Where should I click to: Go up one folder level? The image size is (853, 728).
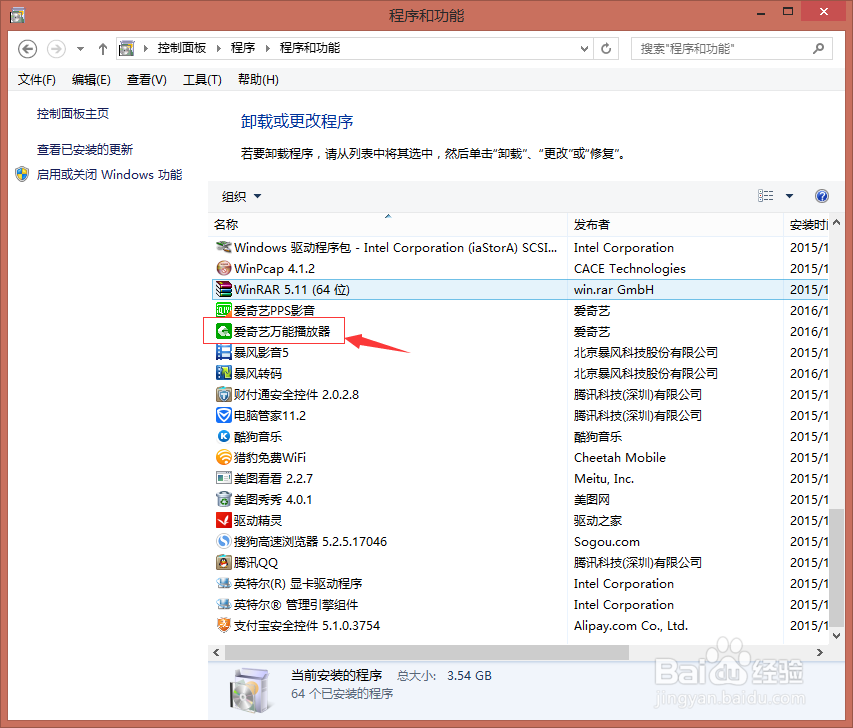click(x=102, y=49)
